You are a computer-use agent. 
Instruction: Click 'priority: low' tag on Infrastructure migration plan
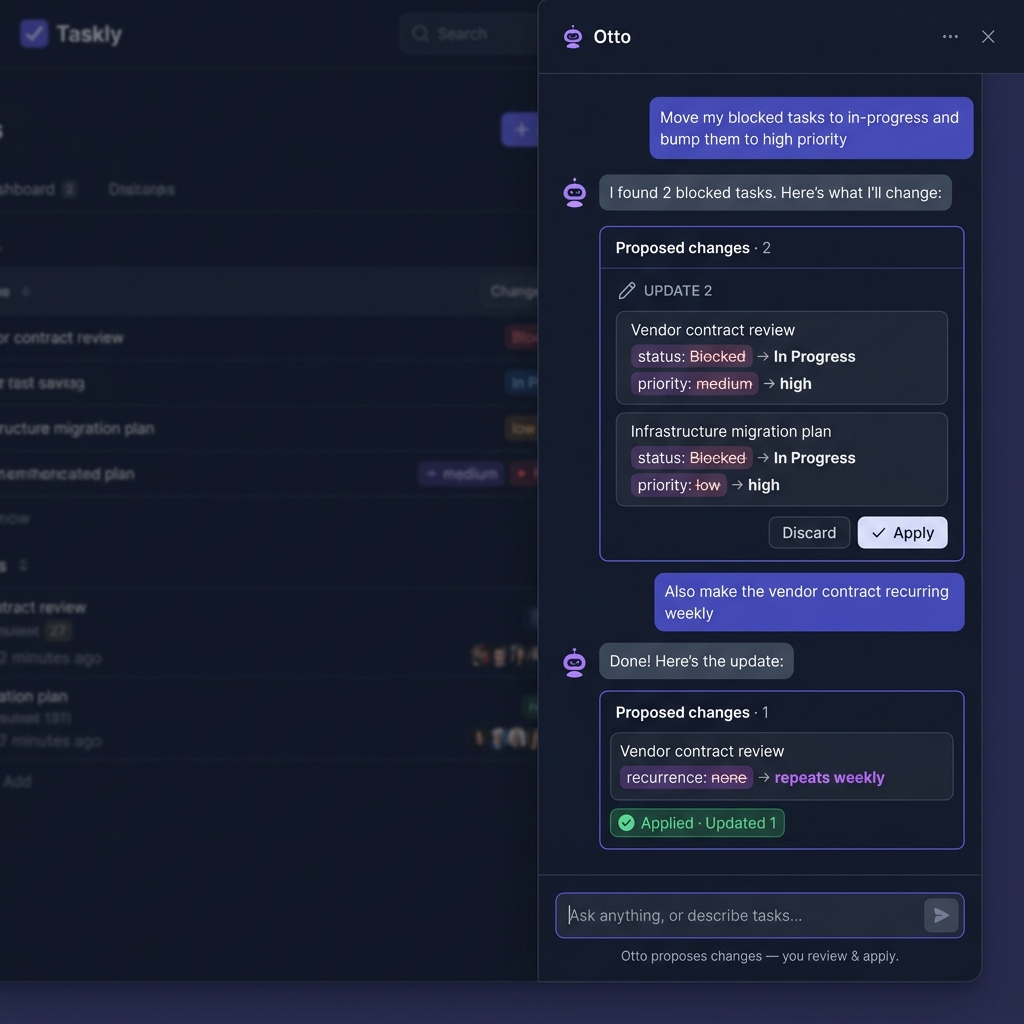(x=678, y=485)
